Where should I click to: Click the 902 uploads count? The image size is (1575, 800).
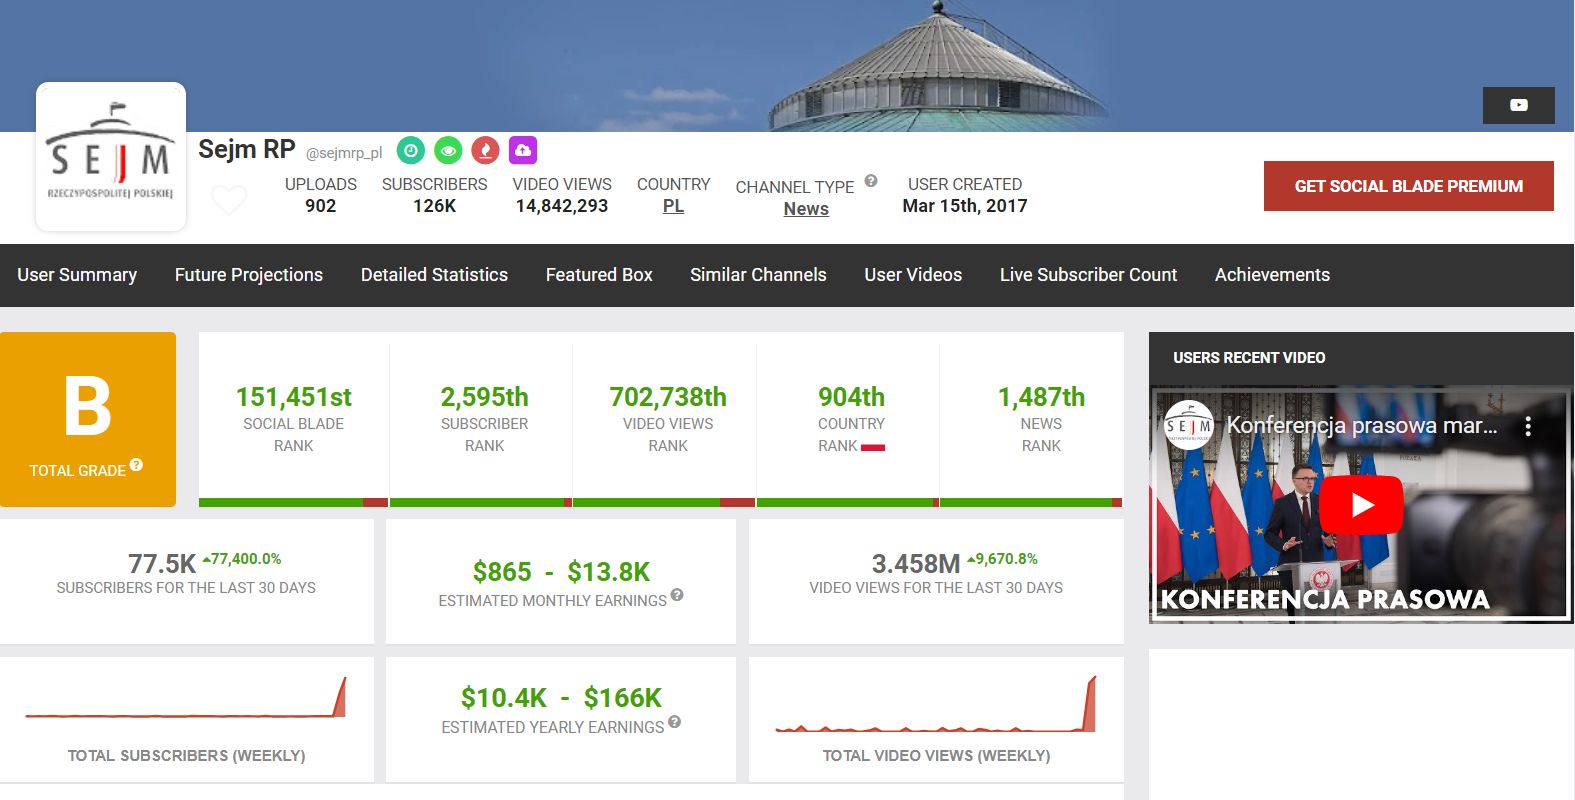(320, 206)
